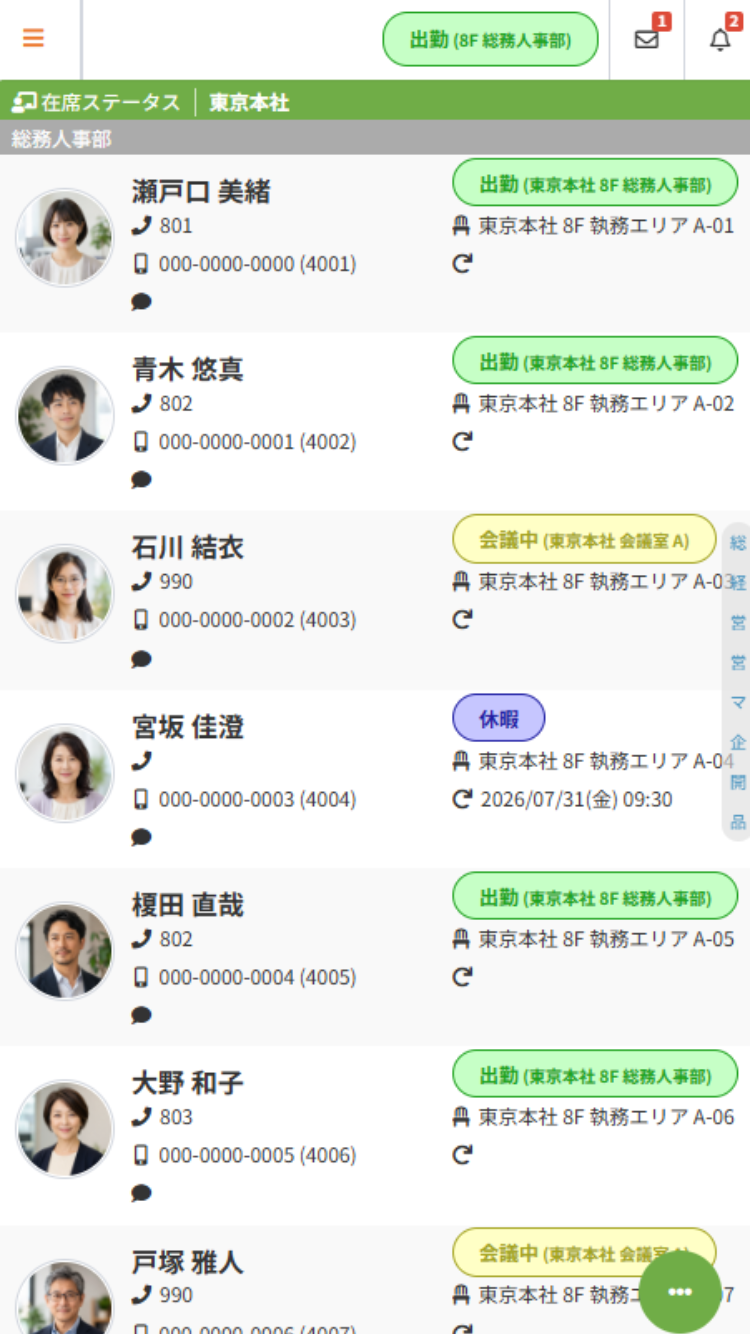Select 東京本社 in the header bar
Viewport: 750px width, 1334px height.
tap(249, 102)
